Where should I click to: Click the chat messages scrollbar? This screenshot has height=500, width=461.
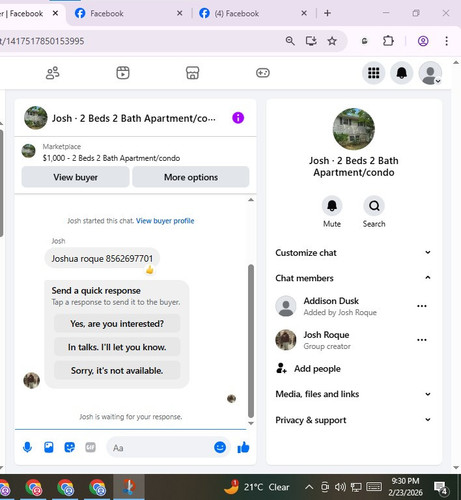click(x=251, y=341)
